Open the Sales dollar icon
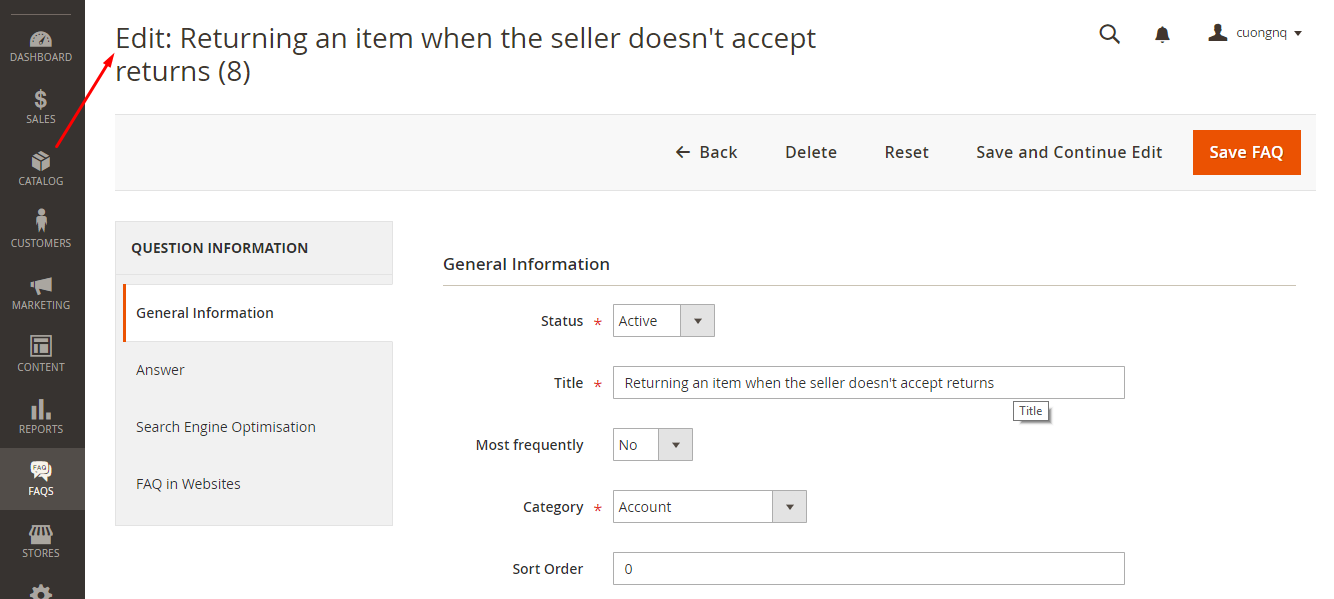This screenshot has width=1334, height=599. (41, 99)
